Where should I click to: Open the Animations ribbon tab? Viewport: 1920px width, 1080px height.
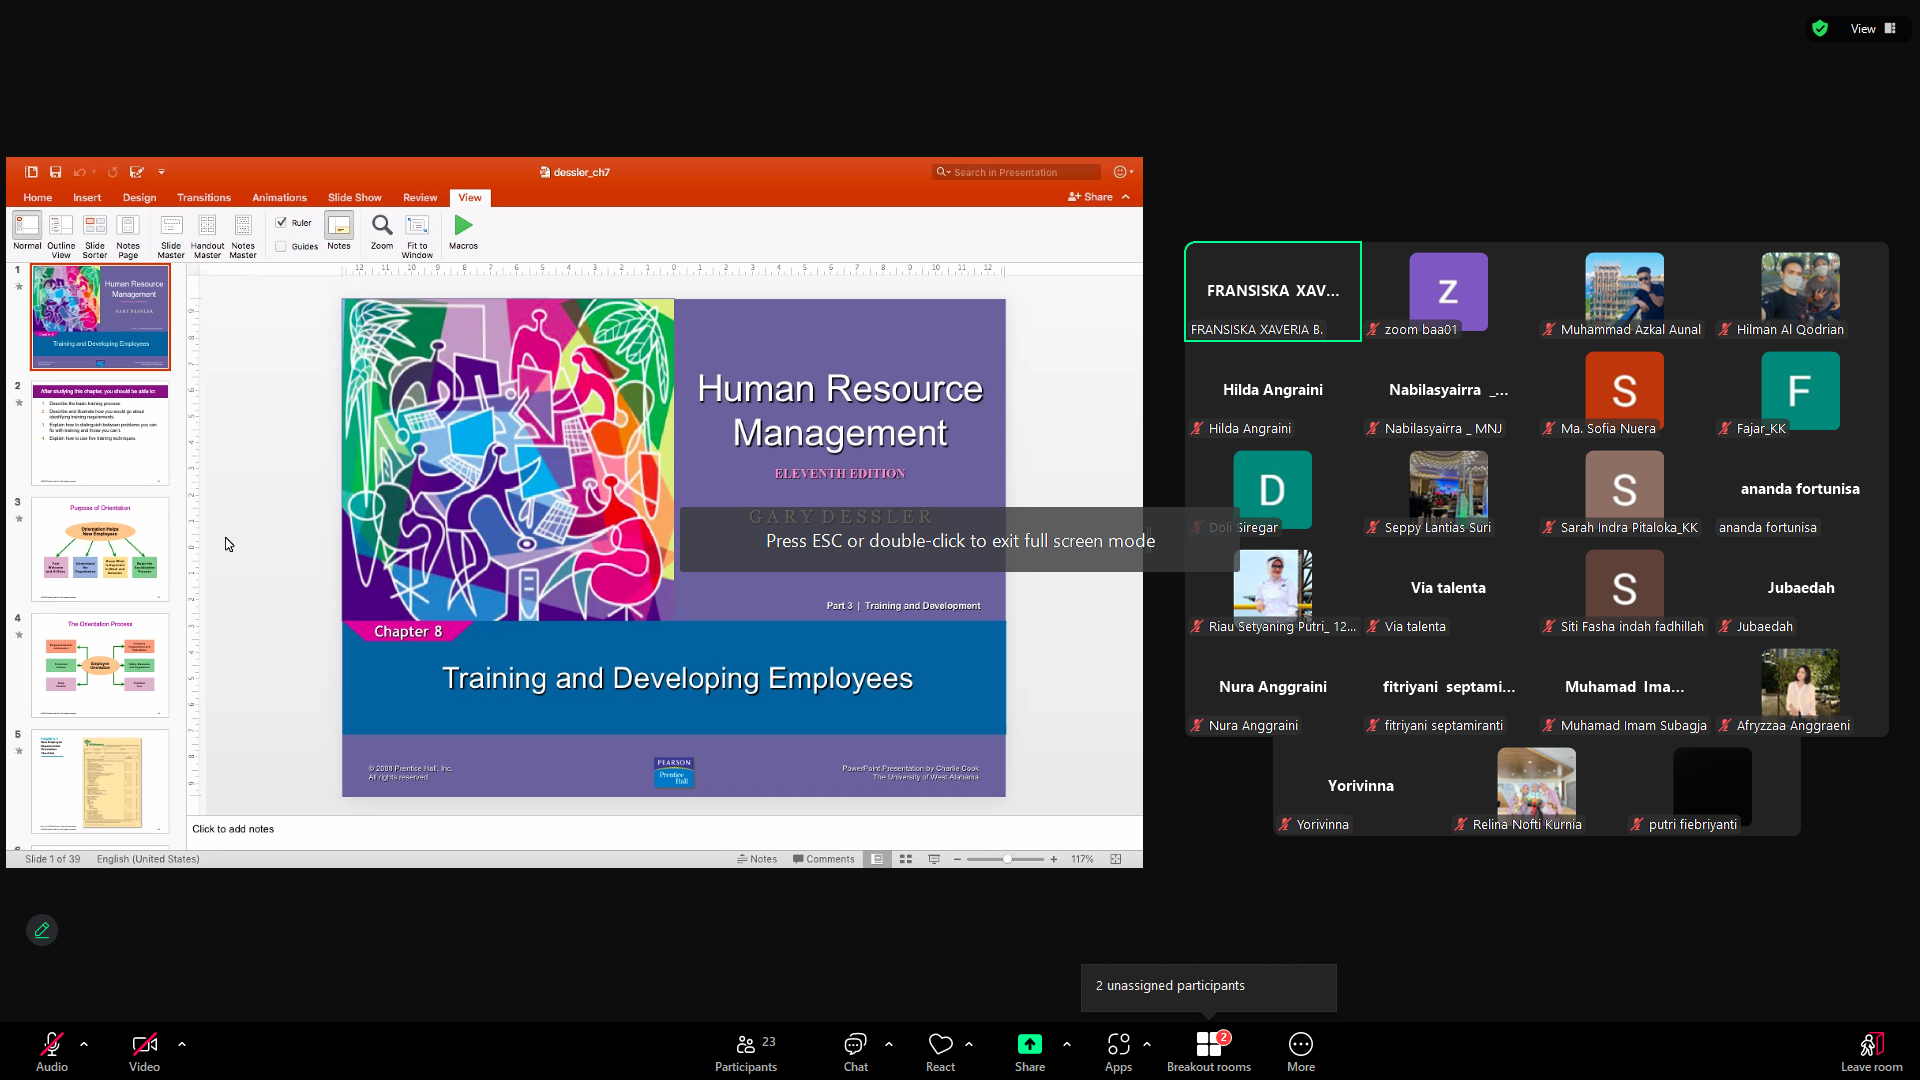coord(279,198)
